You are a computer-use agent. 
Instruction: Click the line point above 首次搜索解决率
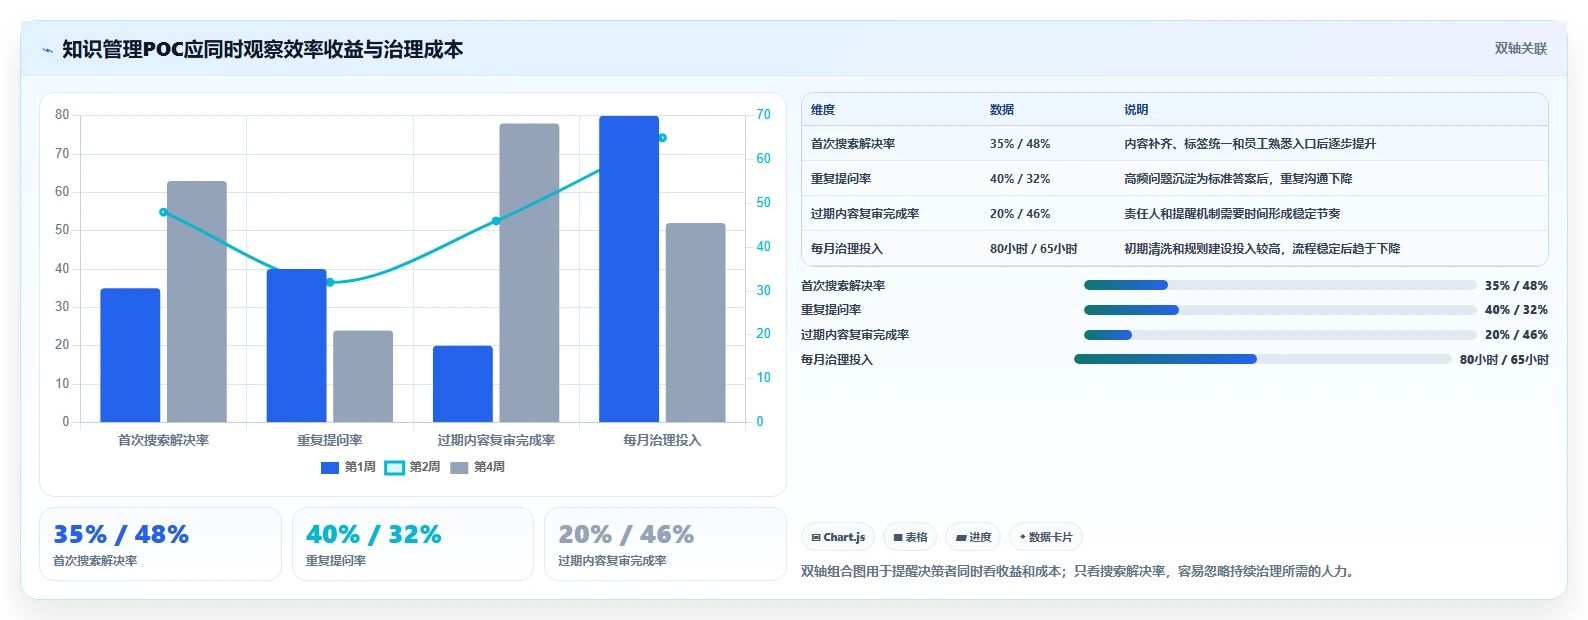[x=163, y=212]
